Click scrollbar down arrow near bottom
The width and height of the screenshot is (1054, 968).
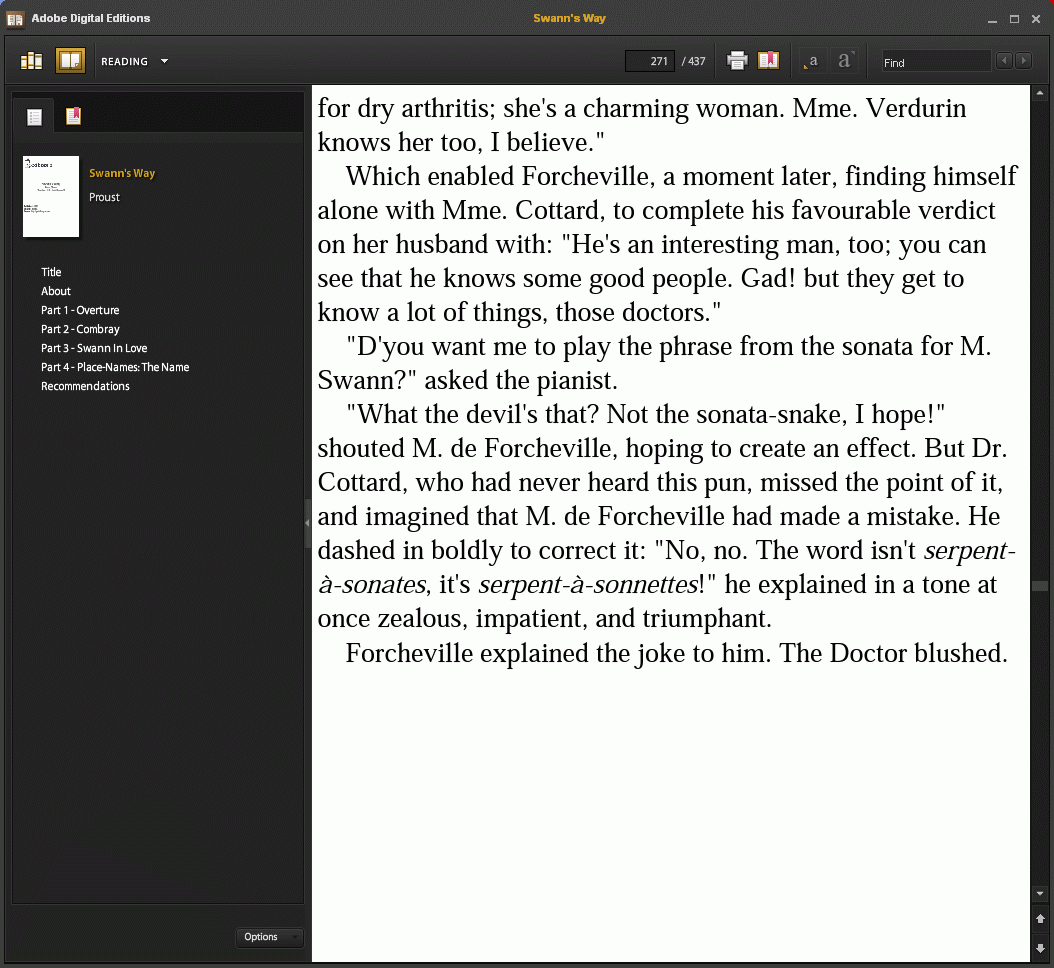1040,893
